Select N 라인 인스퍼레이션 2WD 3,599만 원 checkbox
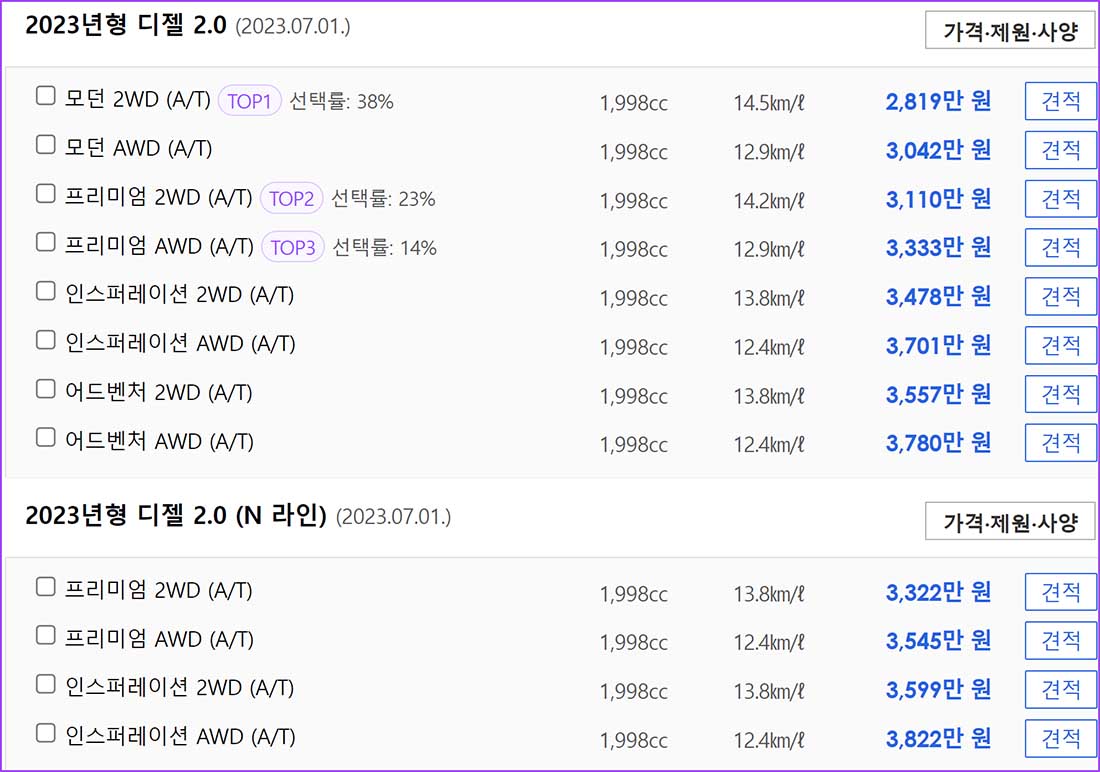The height and width of the screenshot is (772, 1100). (x=46, y=684)
